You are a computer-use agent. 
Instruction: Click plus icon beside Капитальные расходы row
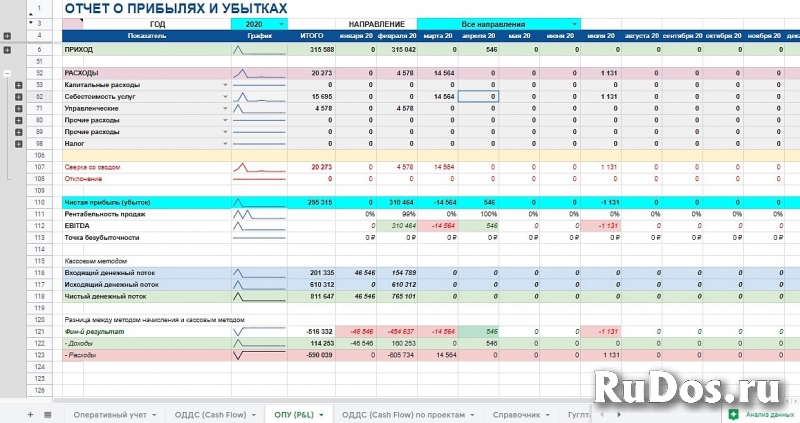[x=20, y=85]
